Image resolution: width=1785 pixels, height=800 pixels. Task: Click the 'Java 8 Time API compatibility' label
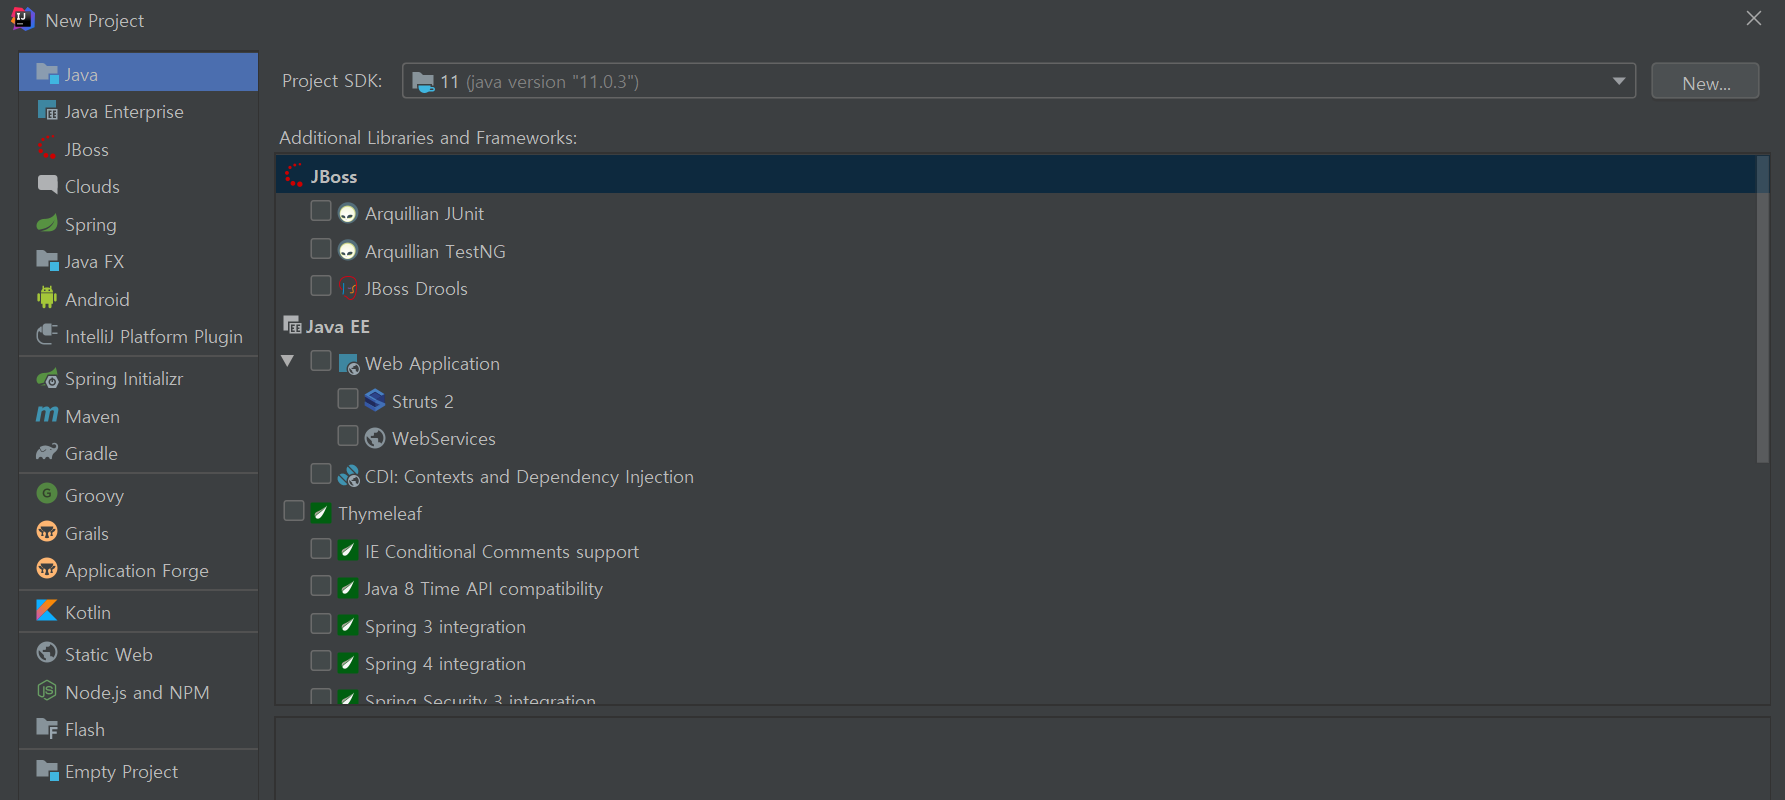pos(484,589)
